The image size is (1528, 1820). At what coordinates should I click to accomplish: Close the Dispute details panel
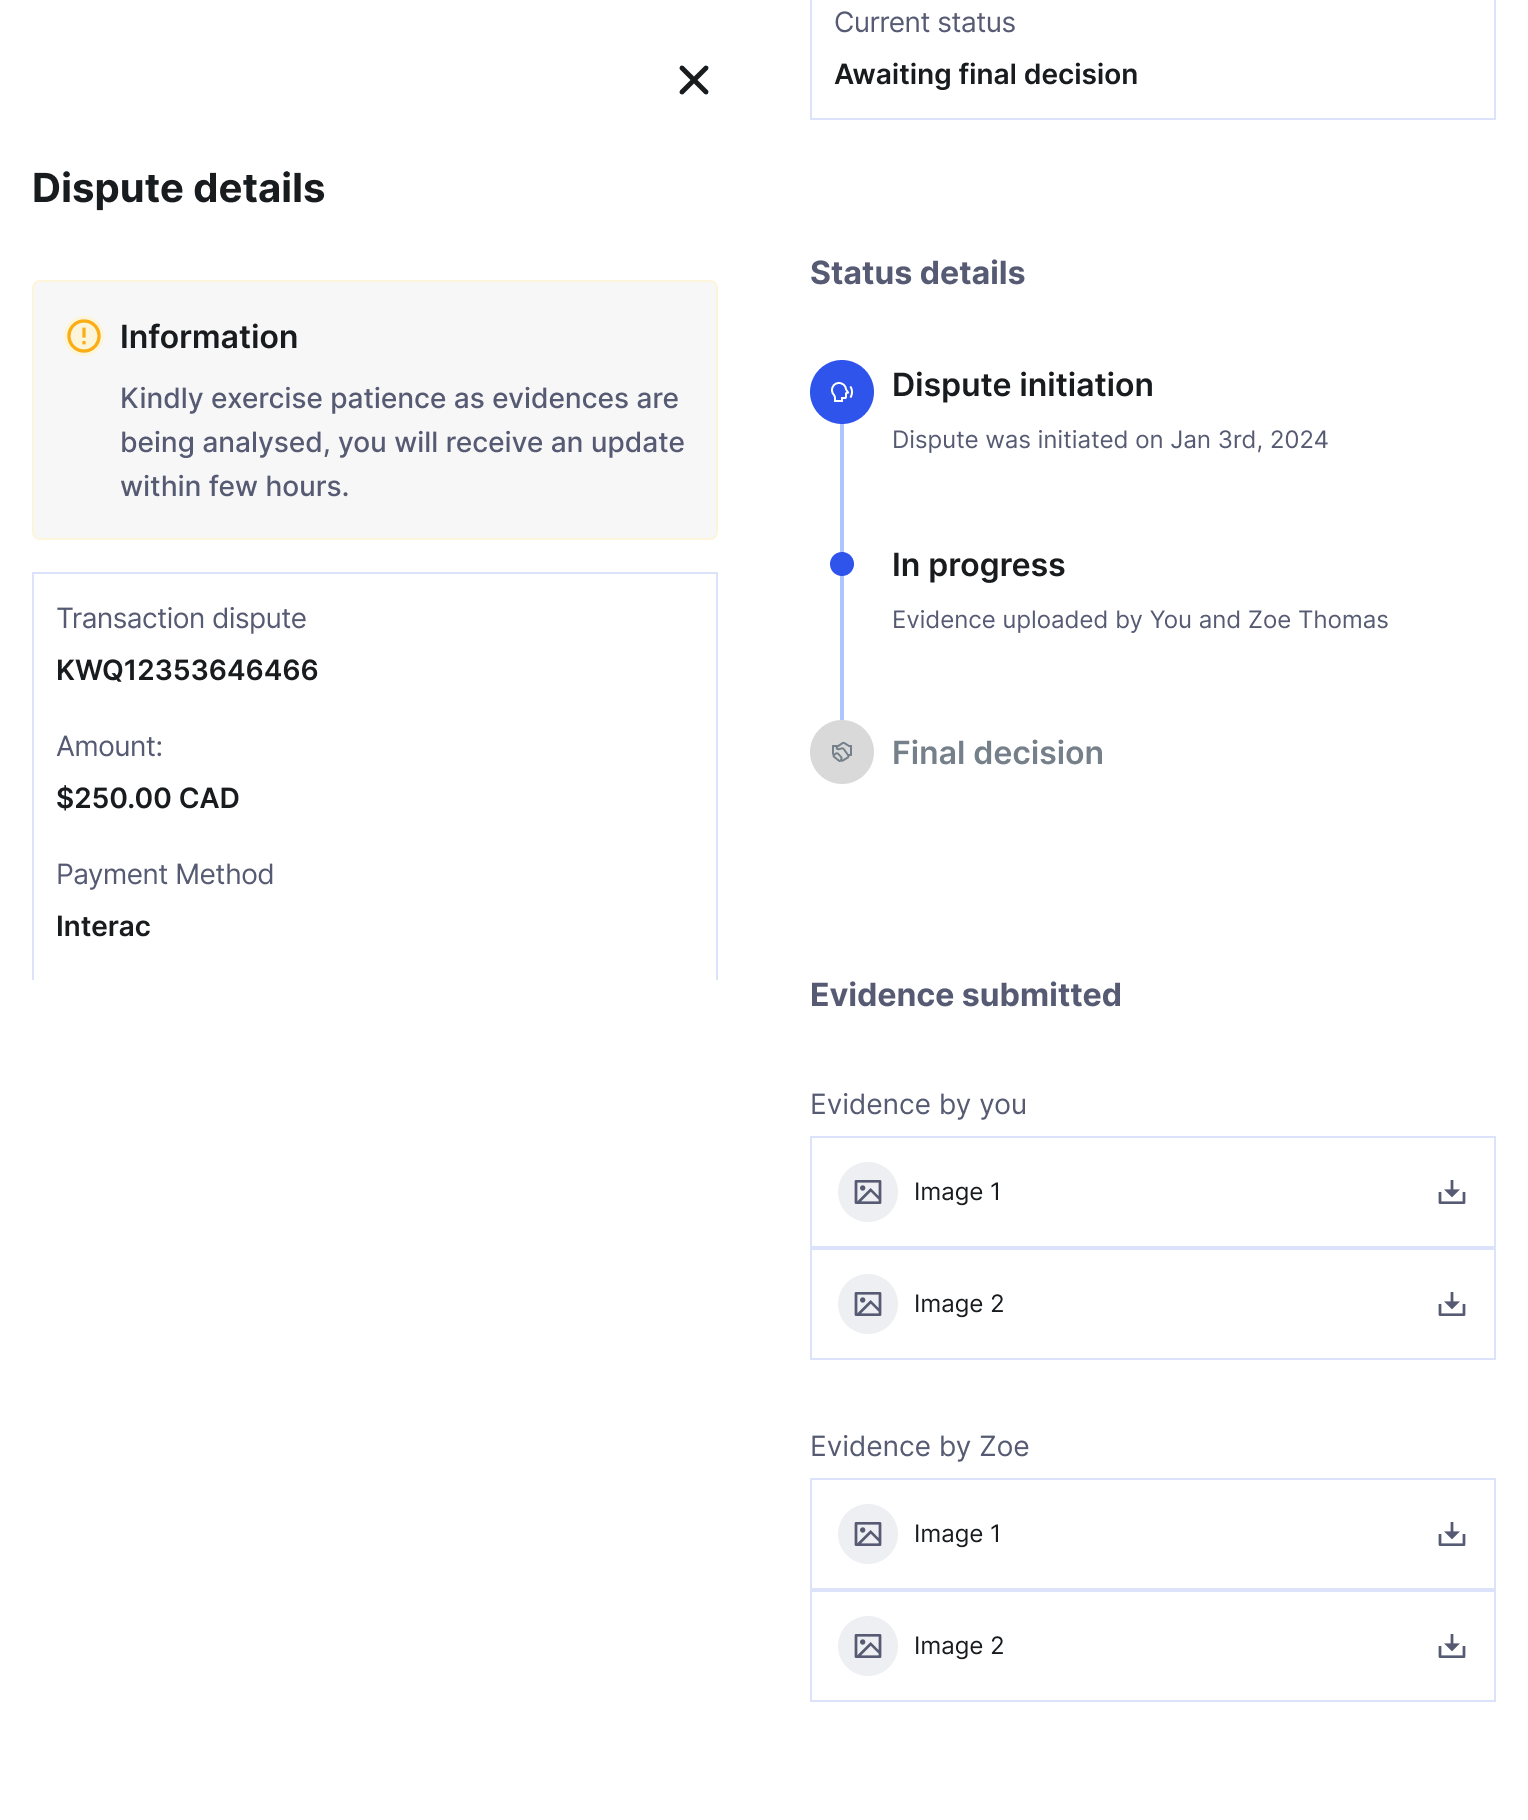pos(693,80)
